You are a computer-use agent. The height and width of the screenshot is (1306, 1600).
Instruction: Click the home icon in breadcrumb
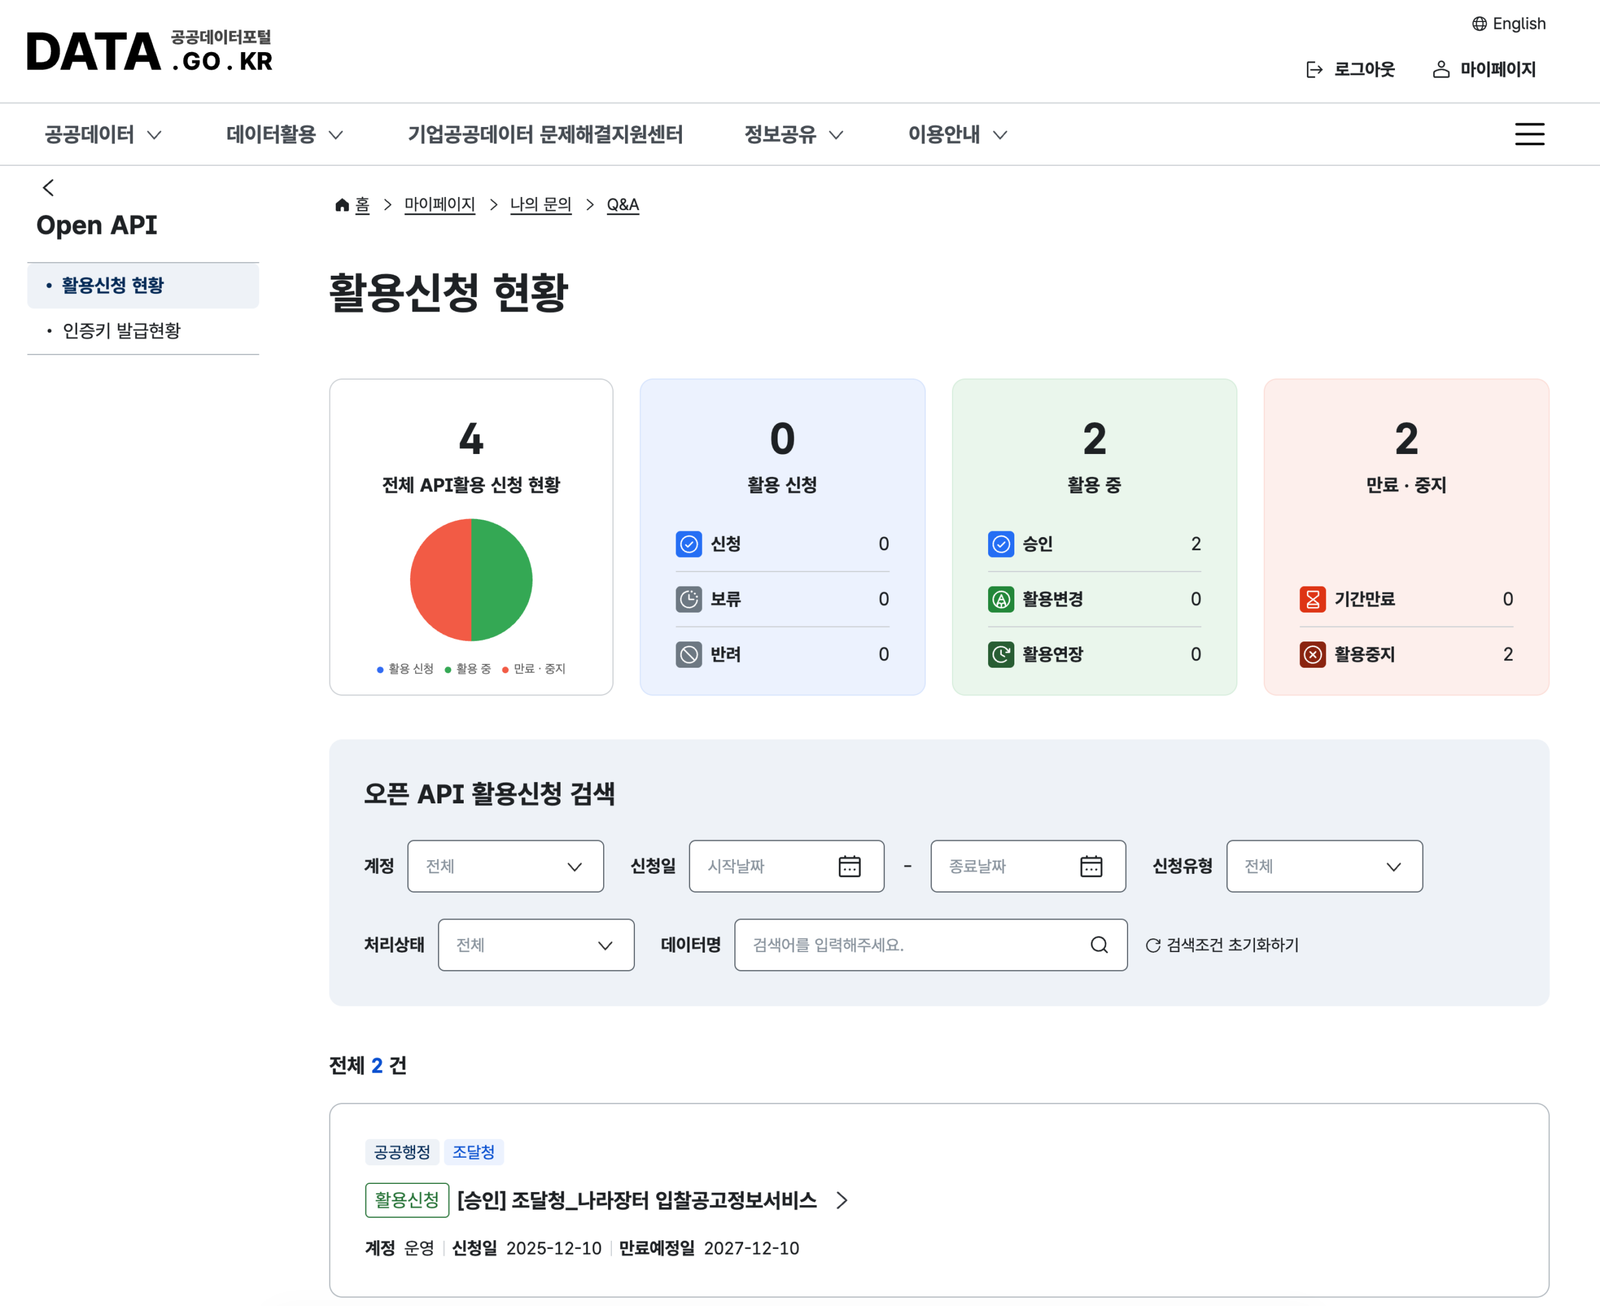(342, 205)
